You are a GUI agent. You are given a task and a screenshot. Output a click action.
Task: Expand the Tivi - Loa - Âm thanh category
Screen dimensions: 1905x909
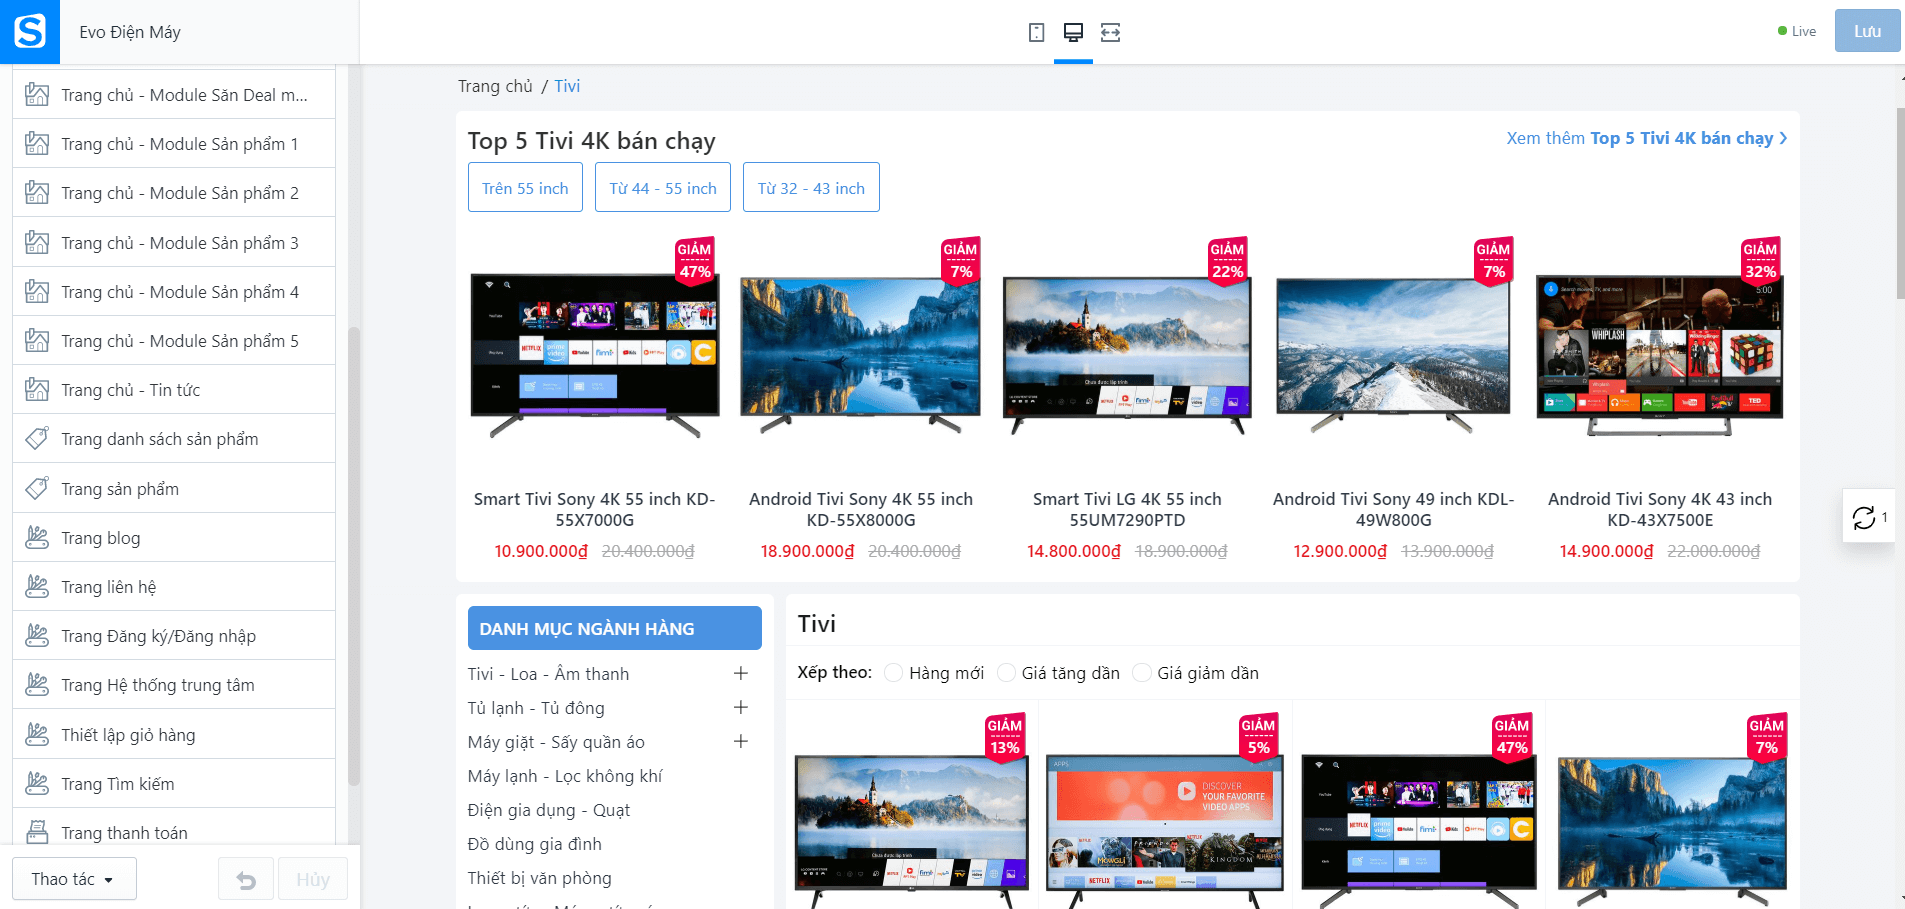coord(741,674)
